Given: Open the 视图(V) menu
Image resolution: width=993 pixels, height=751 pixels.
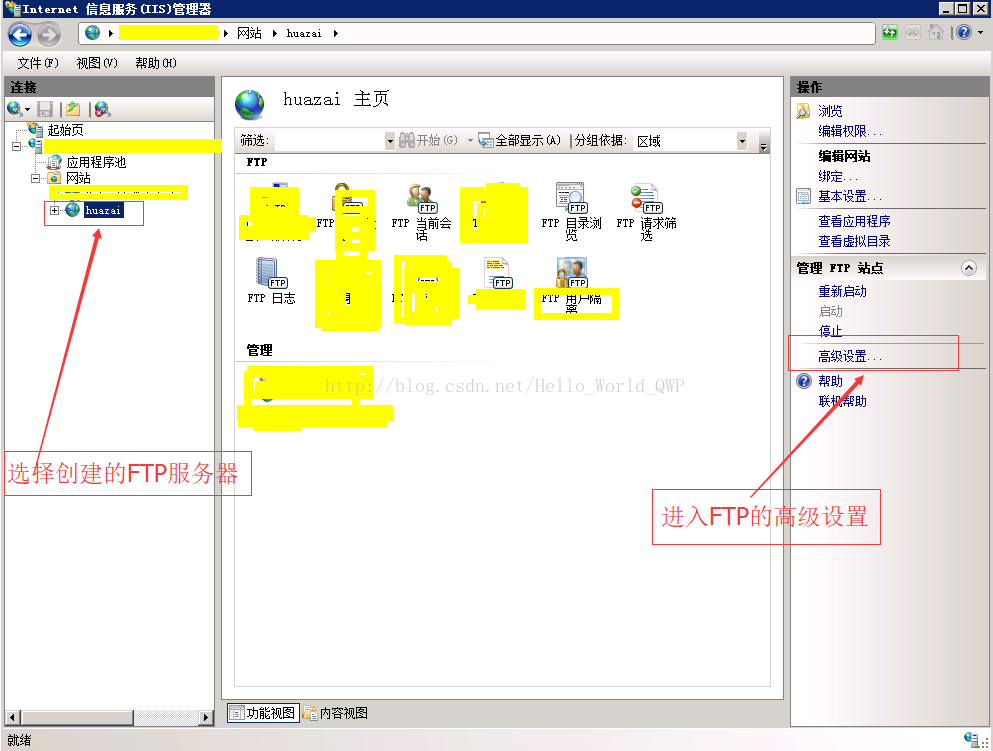Looking at the screenshot, I should tap(97, 63).
